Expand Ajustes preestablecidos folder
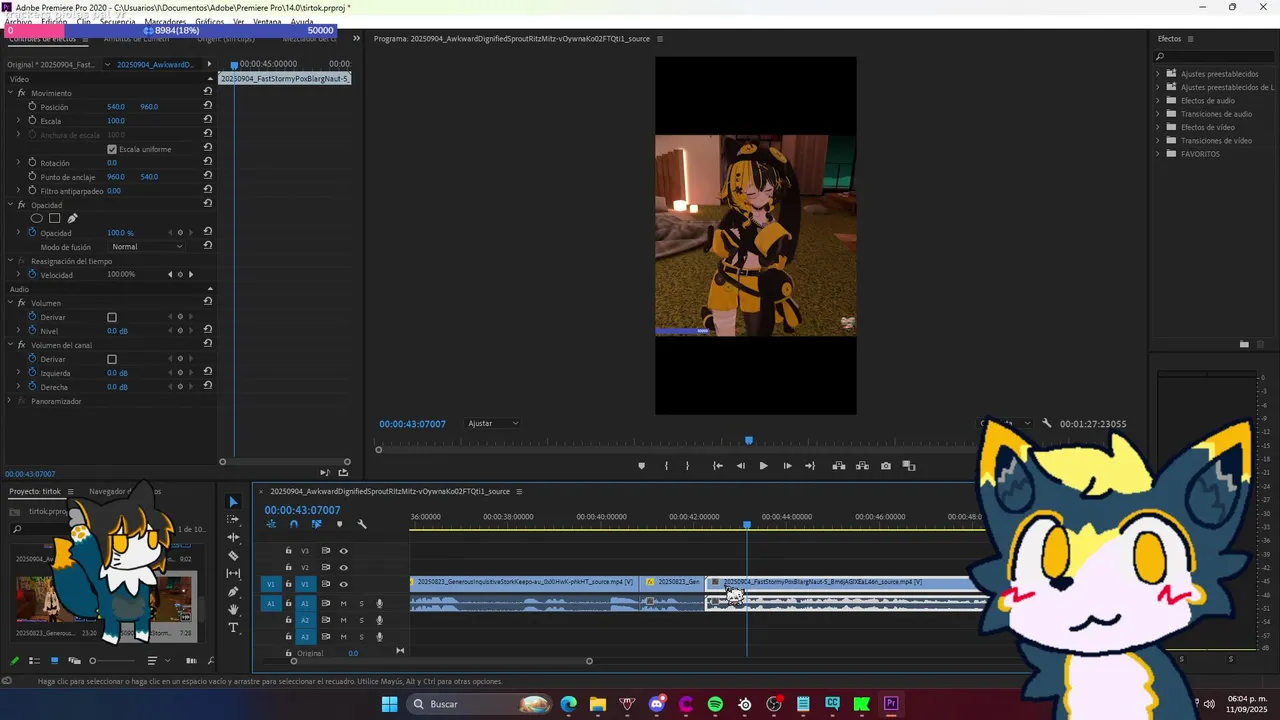 (1158, 74)
